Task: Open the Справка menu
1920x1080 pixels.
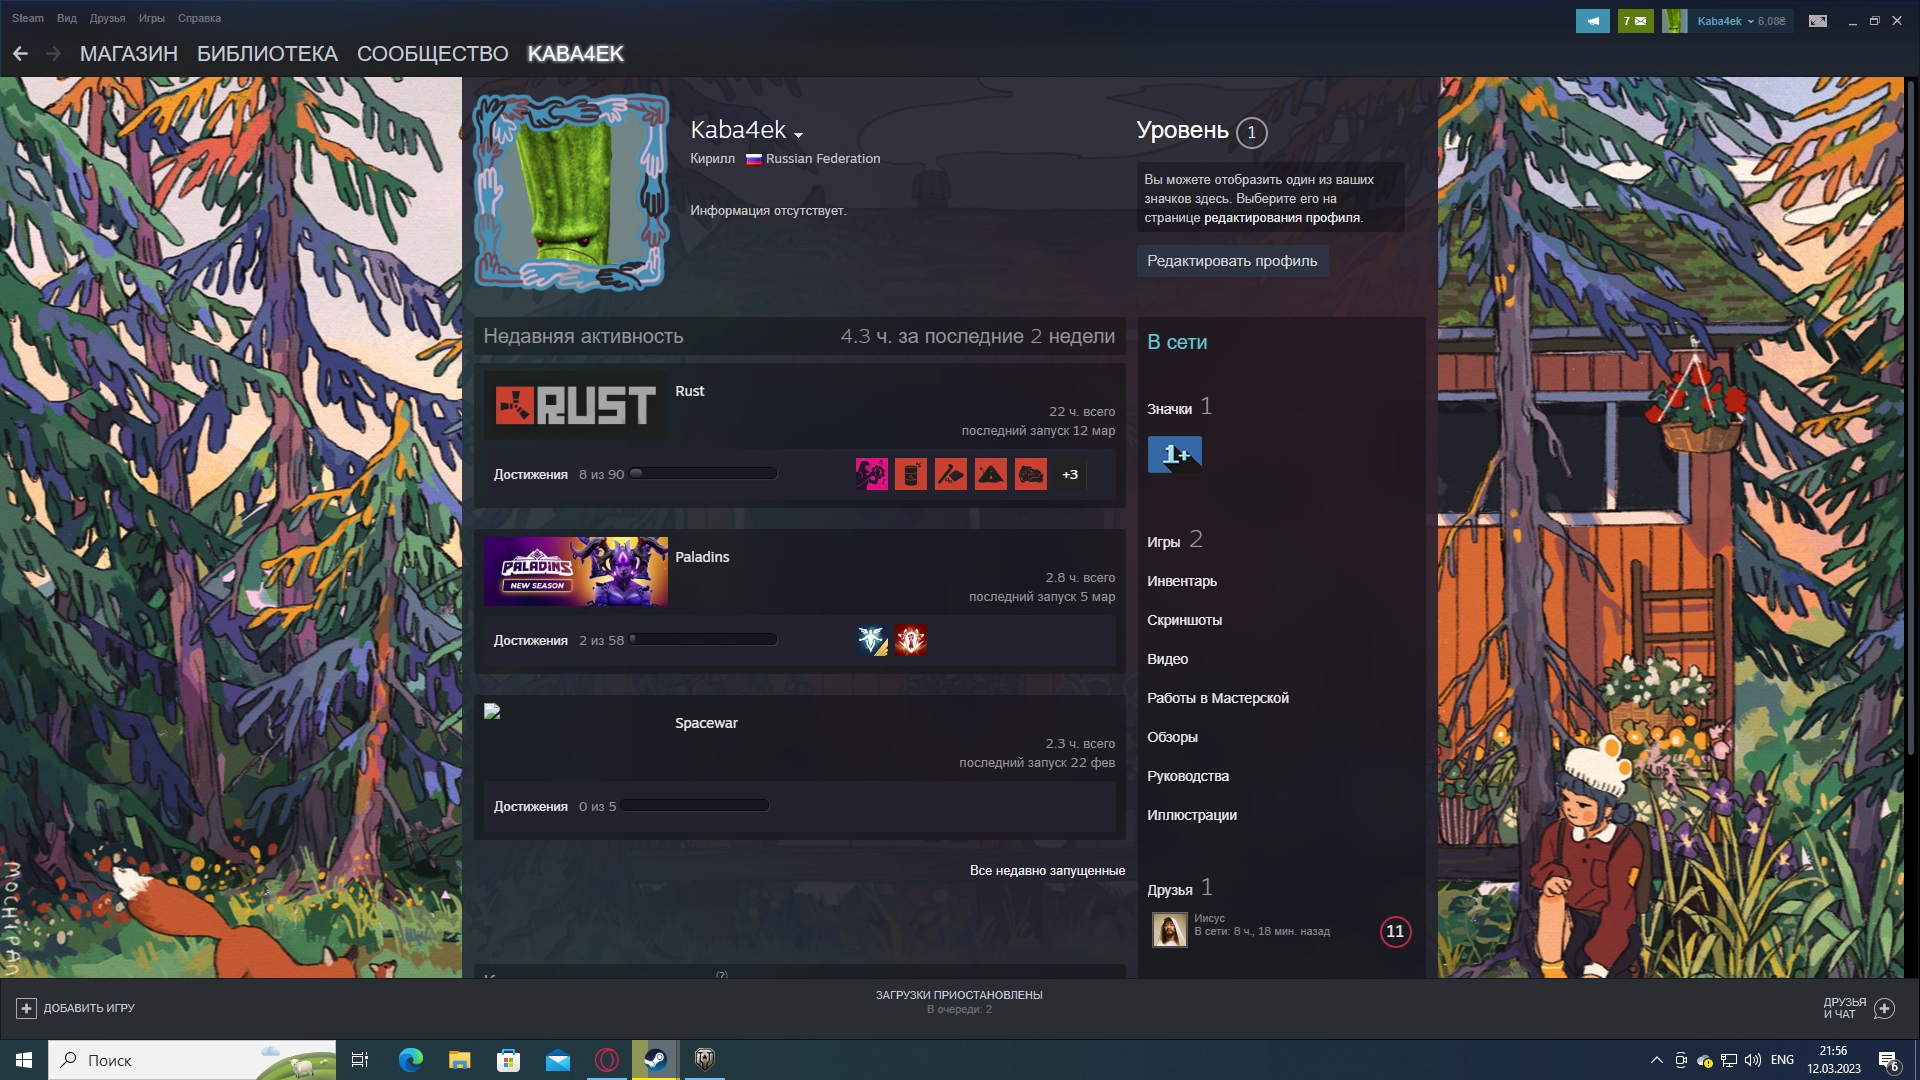Action: (199, 18)
